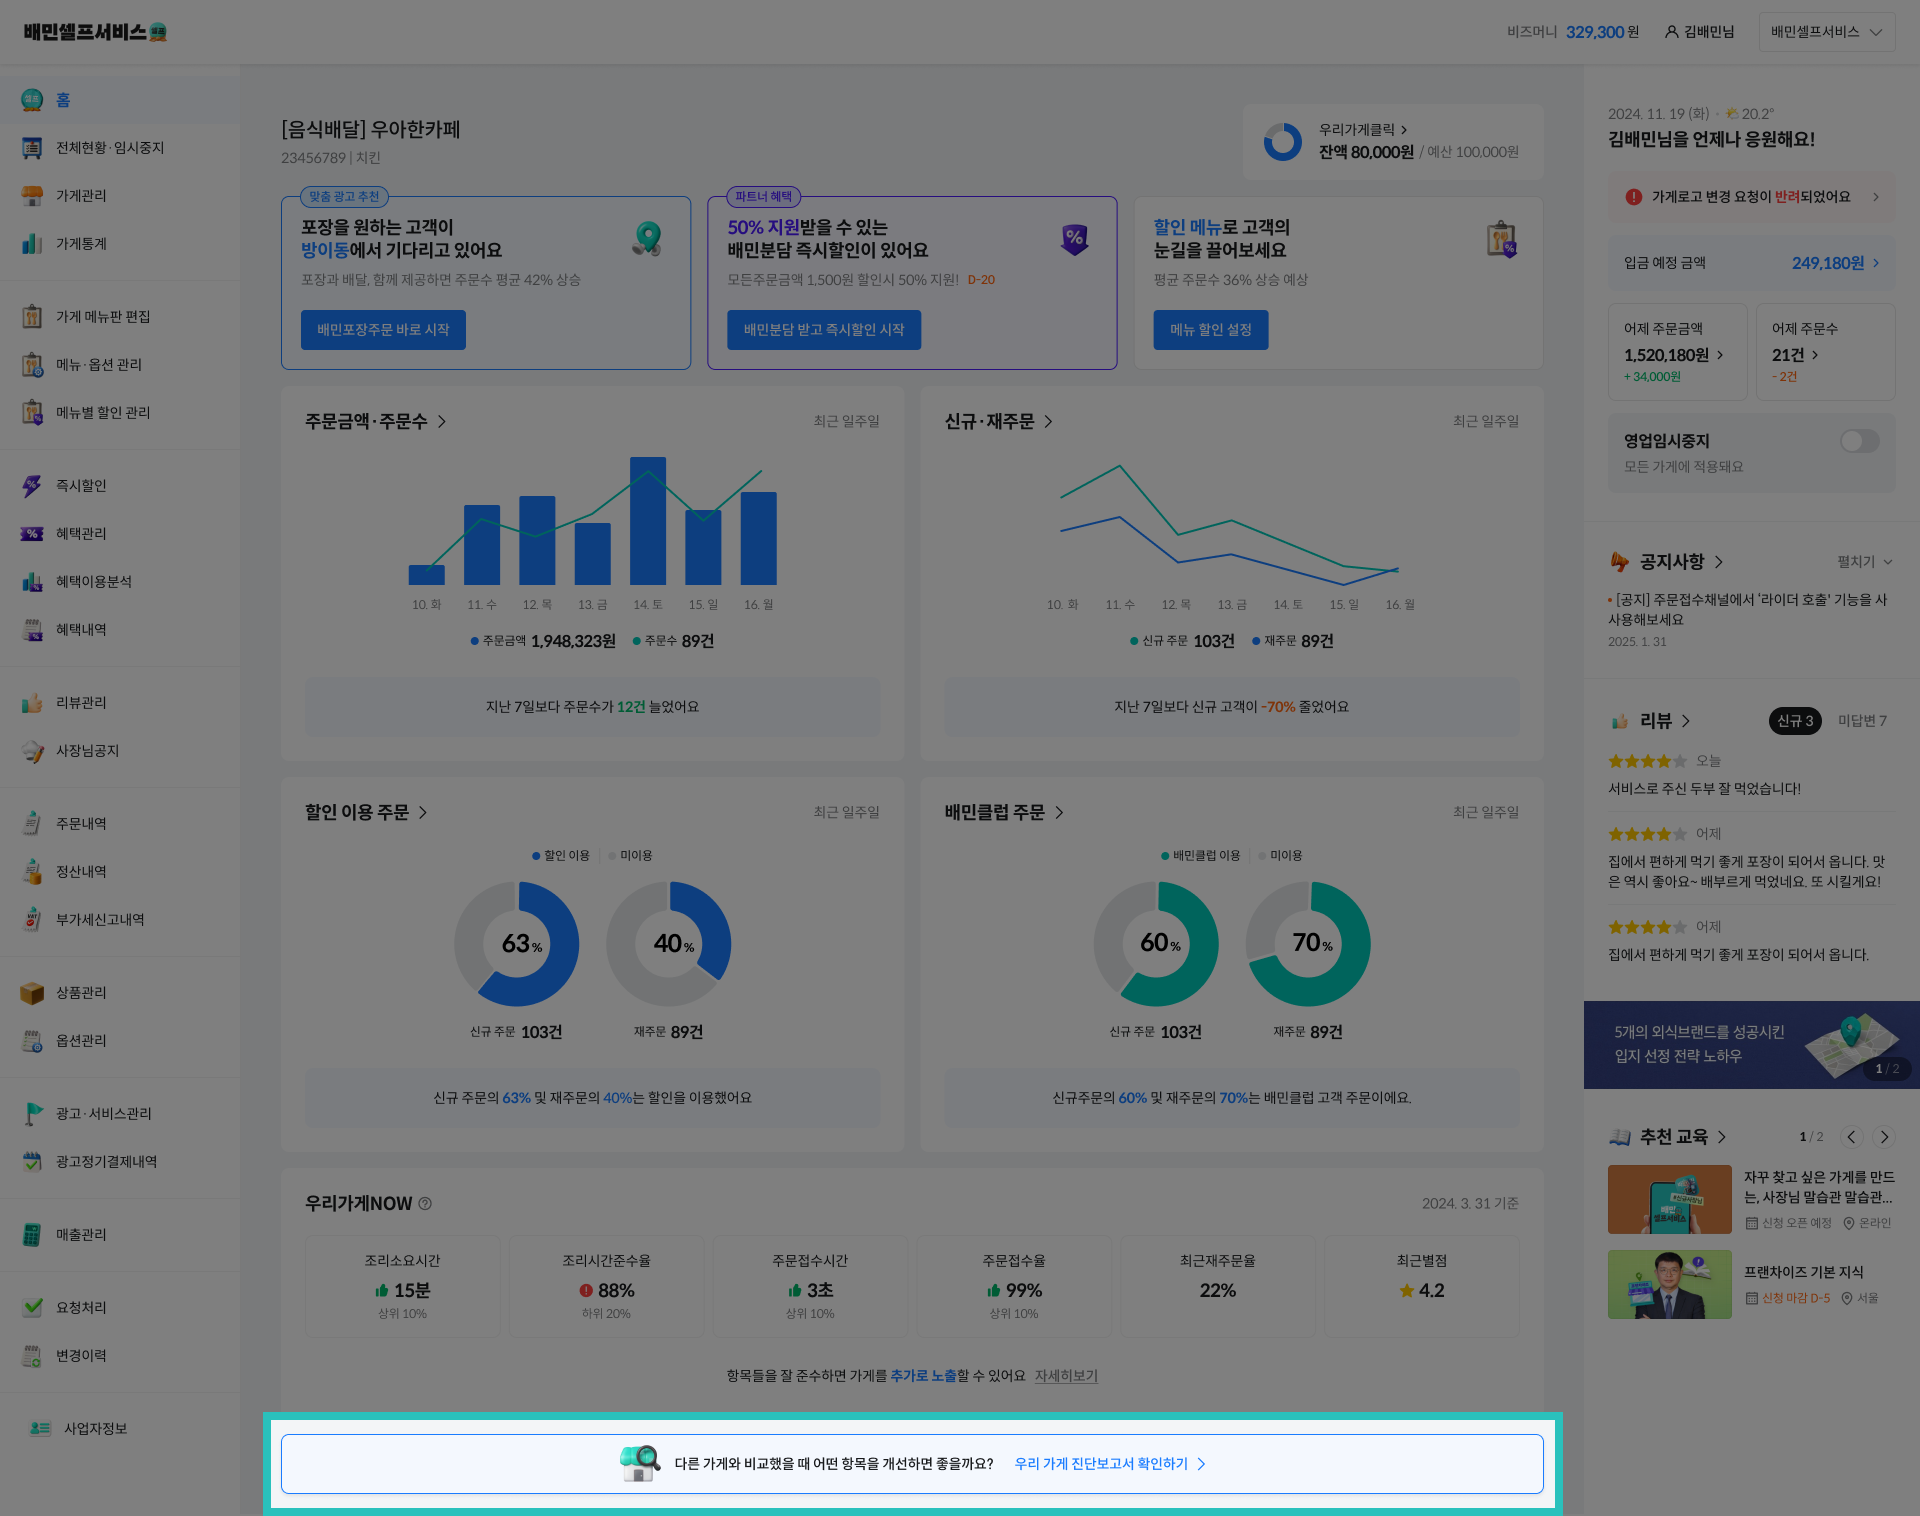Switch to the 신규 3 review tab
This screenshot has height=1516, width=1920.
[x=1795, y=721]
